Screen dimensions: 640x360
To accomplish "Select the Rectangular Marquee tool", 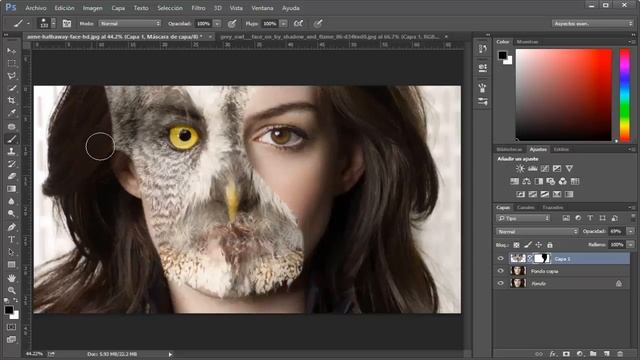I will [11, 64].
